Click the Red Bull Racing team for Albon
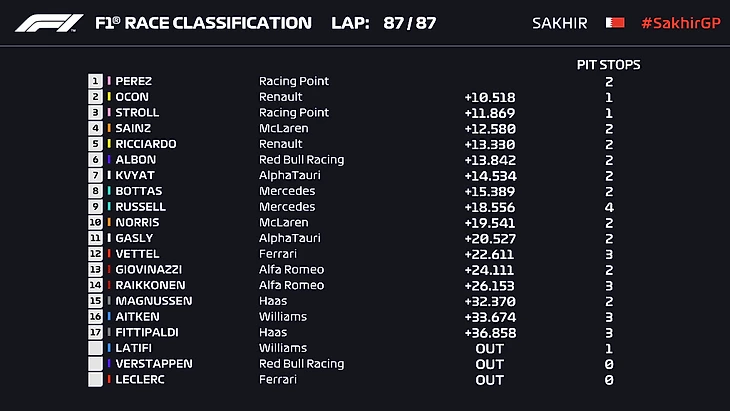The height and width of the screenshot is (411, 730). 301,160
